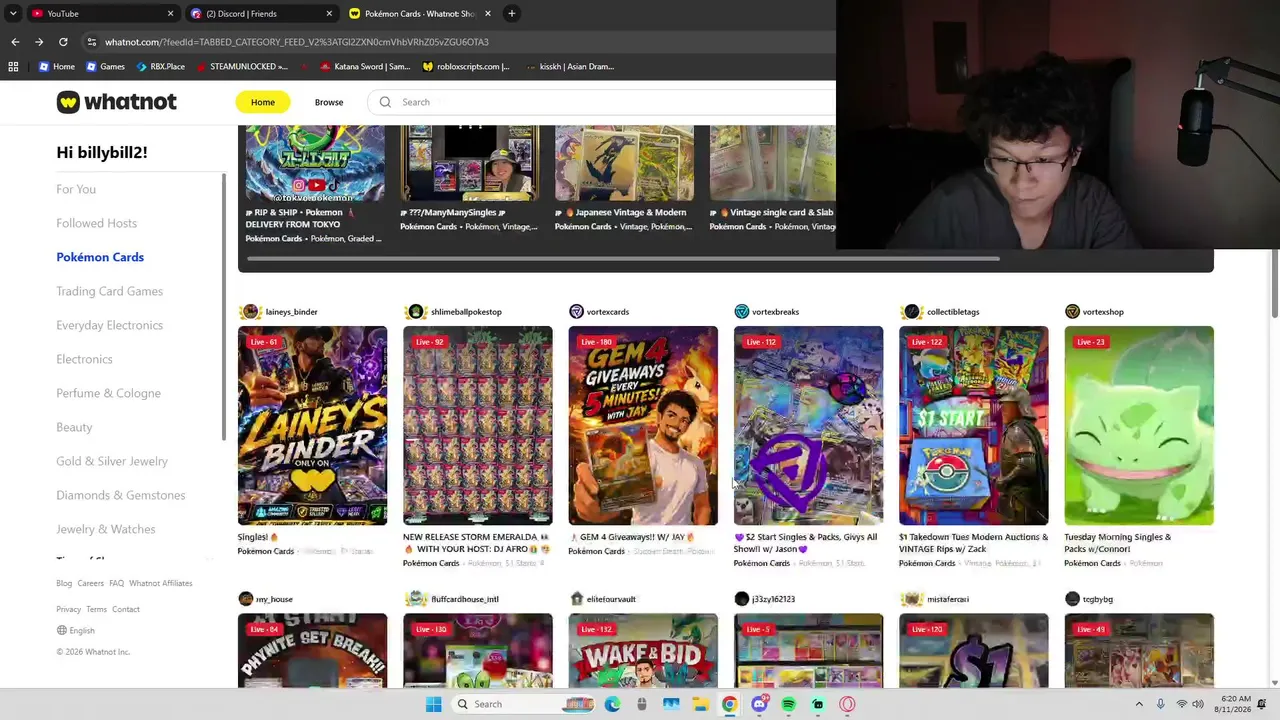Reload the Whatnot page
1280x720 pixels.
pyautogui.click(x=63, y=42)
